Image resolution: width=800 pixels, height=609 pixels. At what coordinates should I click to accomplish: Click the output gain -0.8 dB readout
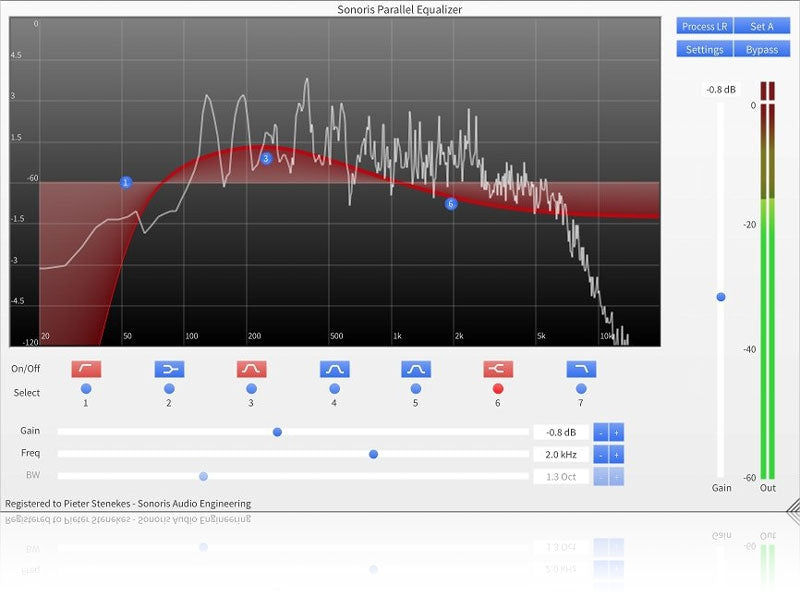(x=721, y=90)
